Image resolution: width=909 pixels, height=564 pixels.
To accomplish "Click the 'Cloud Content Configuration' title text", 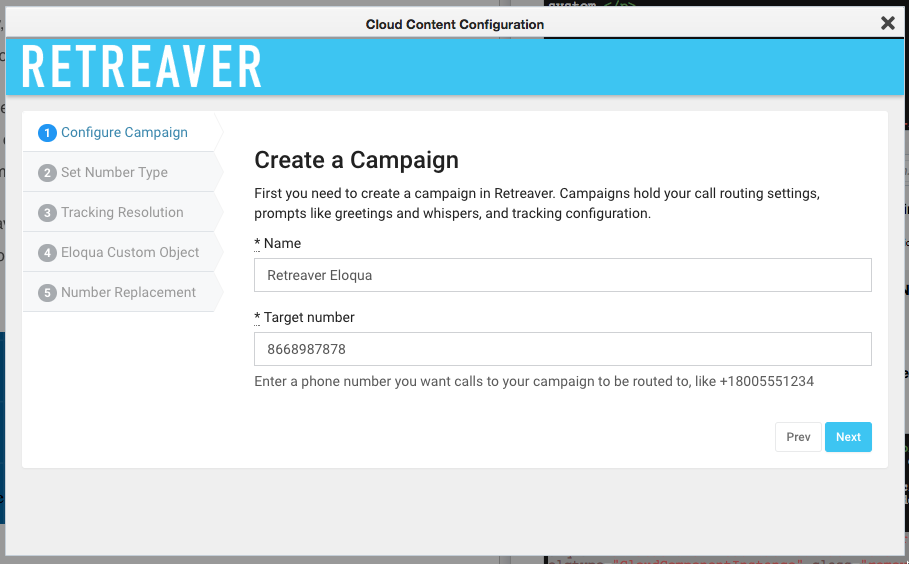I will click(x=454, y=24).
